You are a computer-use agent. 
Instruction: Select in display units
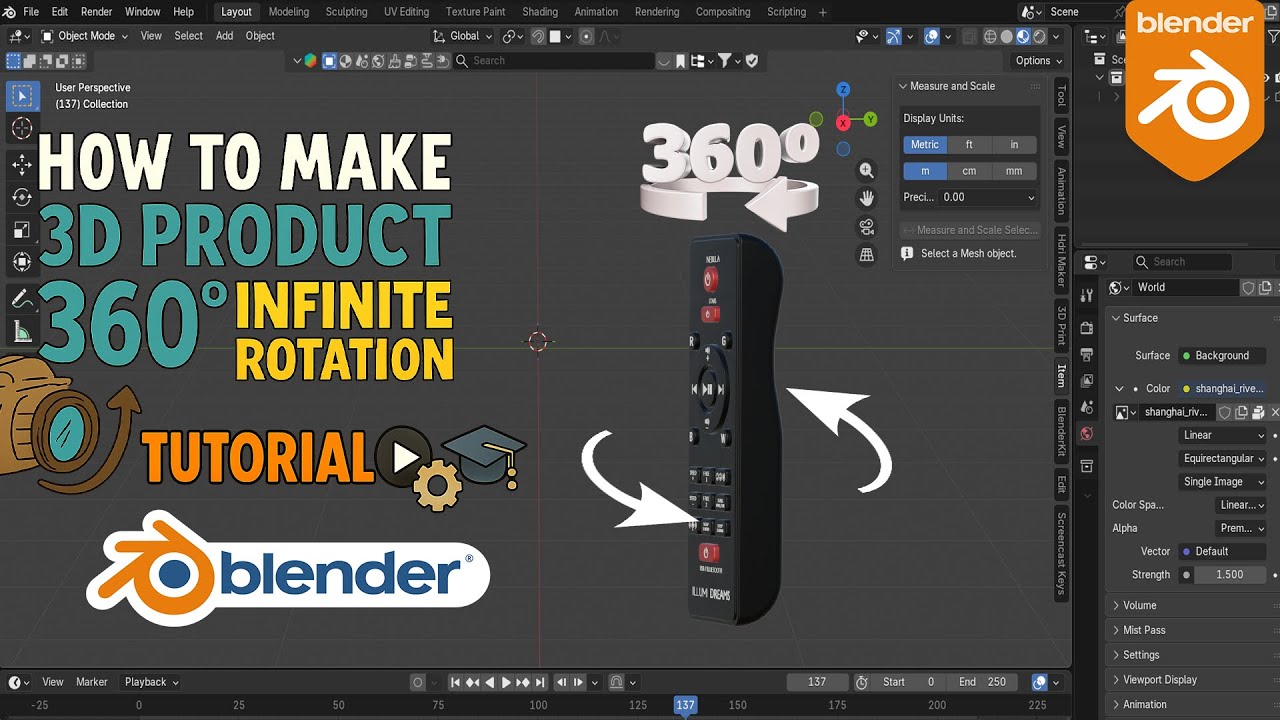point(1014,145)
